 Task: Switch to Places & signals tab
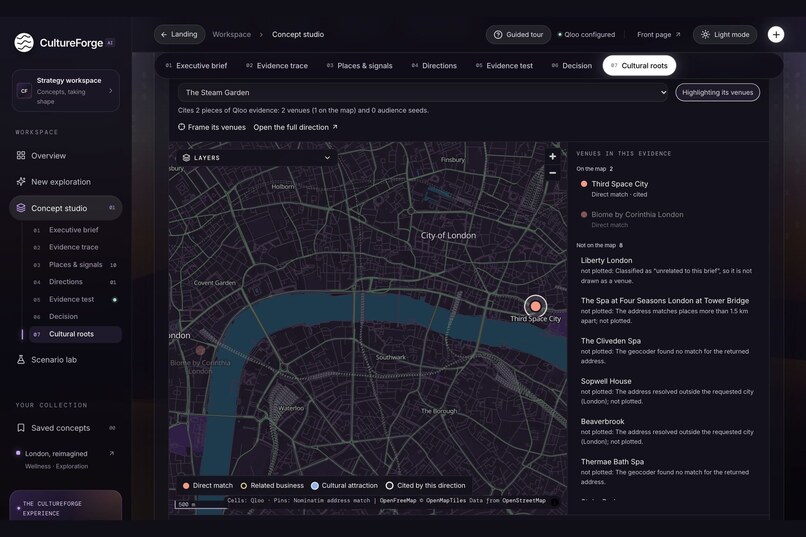(x=359, y=66)
